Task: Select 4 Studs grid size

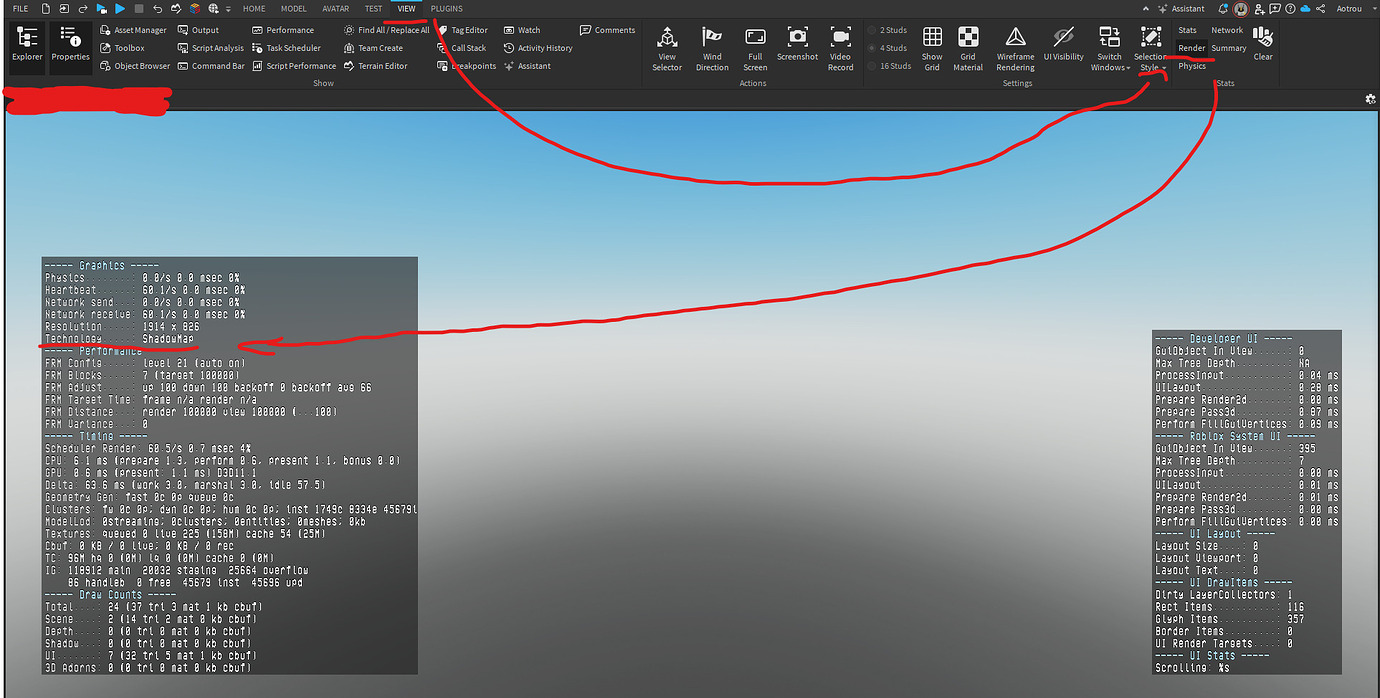Action: pos(887,48)
